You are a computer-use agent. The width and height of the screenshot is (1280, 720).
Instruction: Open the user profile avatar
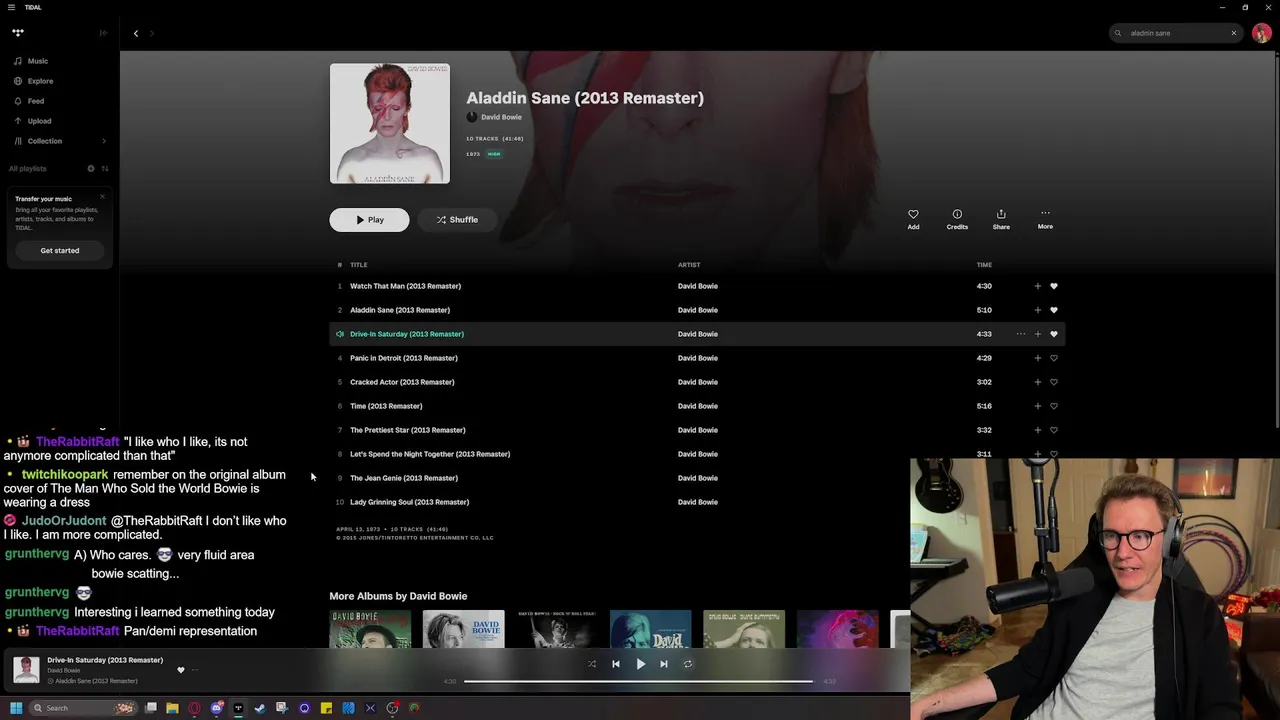click(x=1261, y=33)
